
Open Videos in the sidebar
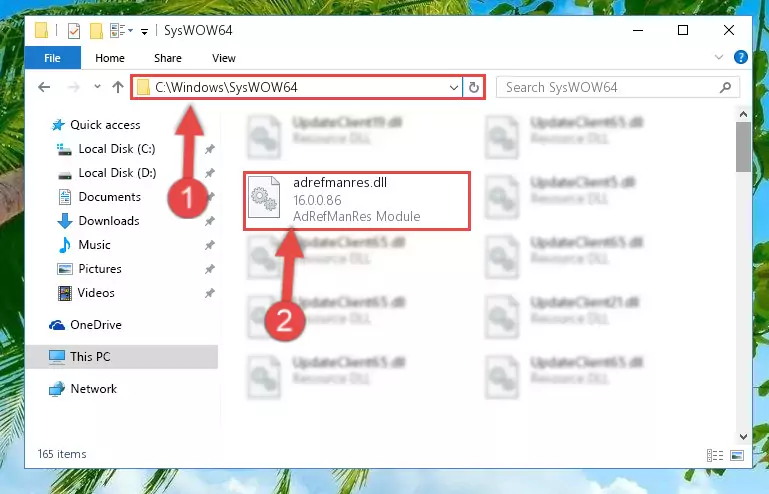pyautogui.click(x=96, y=293)
